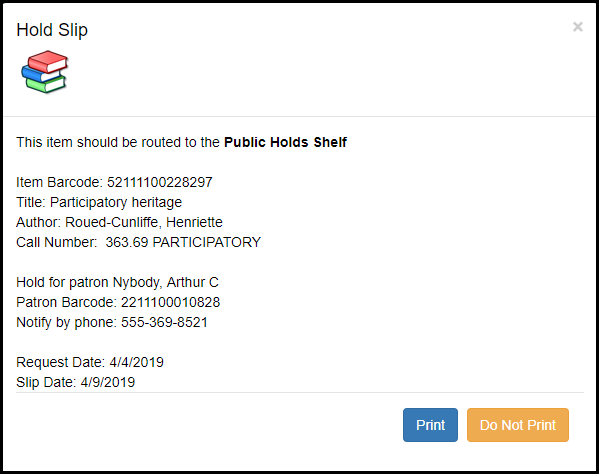Click the 'Notify by phone' label

tap(66, 322)
